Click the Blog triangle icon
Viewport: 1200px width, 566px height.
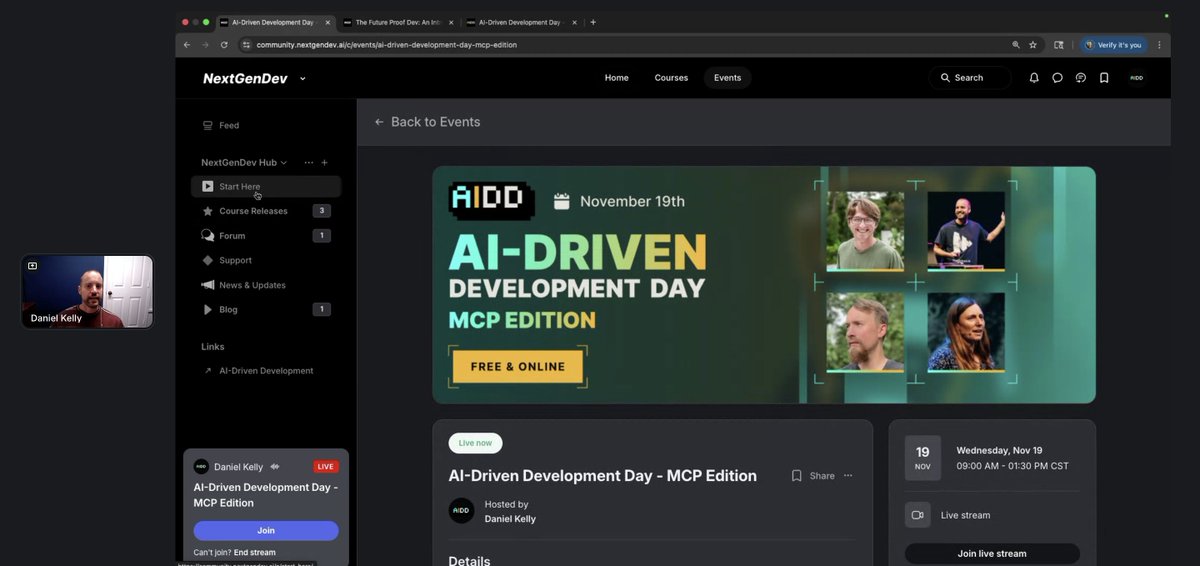pyautogui.click(x=207, y=310)
